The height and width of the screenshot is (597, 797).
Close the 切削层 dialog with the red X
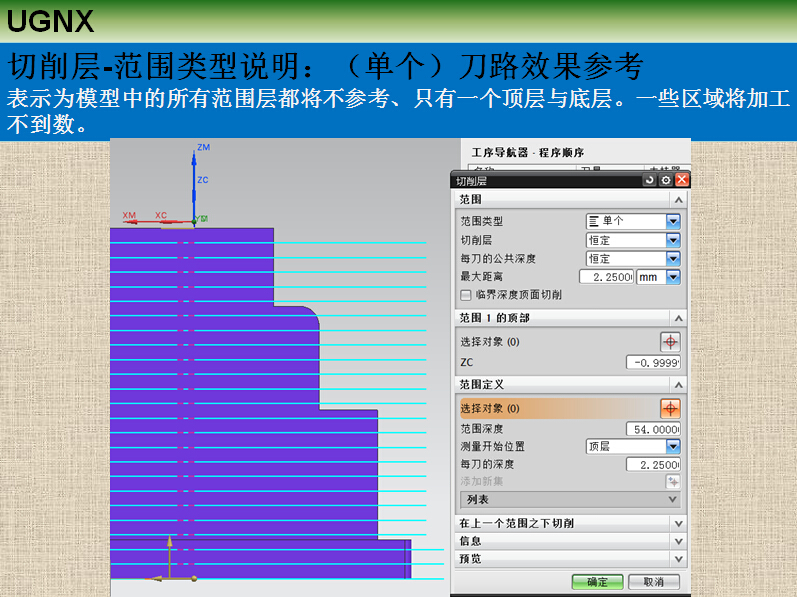click(x=682, y=180)
